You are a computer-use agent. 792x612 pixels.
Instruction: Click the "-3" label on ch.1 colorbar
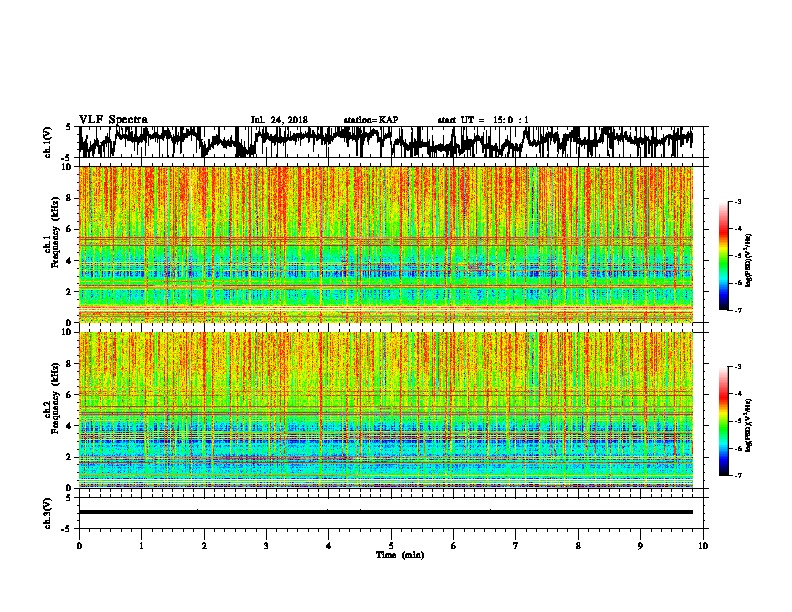[x=738, y=202]
